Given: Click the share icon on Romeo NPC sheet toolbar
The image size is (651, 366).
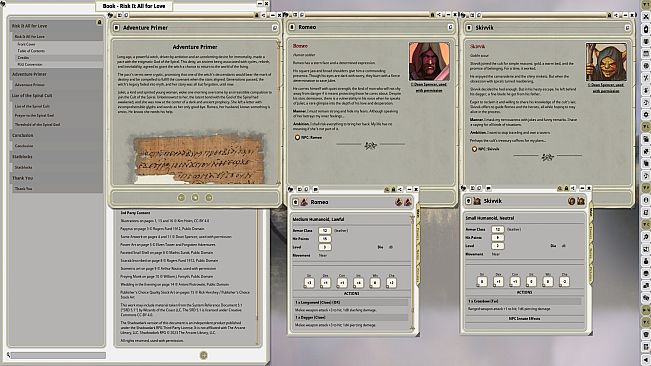Looking at the screenshot, I should [400, 190].
